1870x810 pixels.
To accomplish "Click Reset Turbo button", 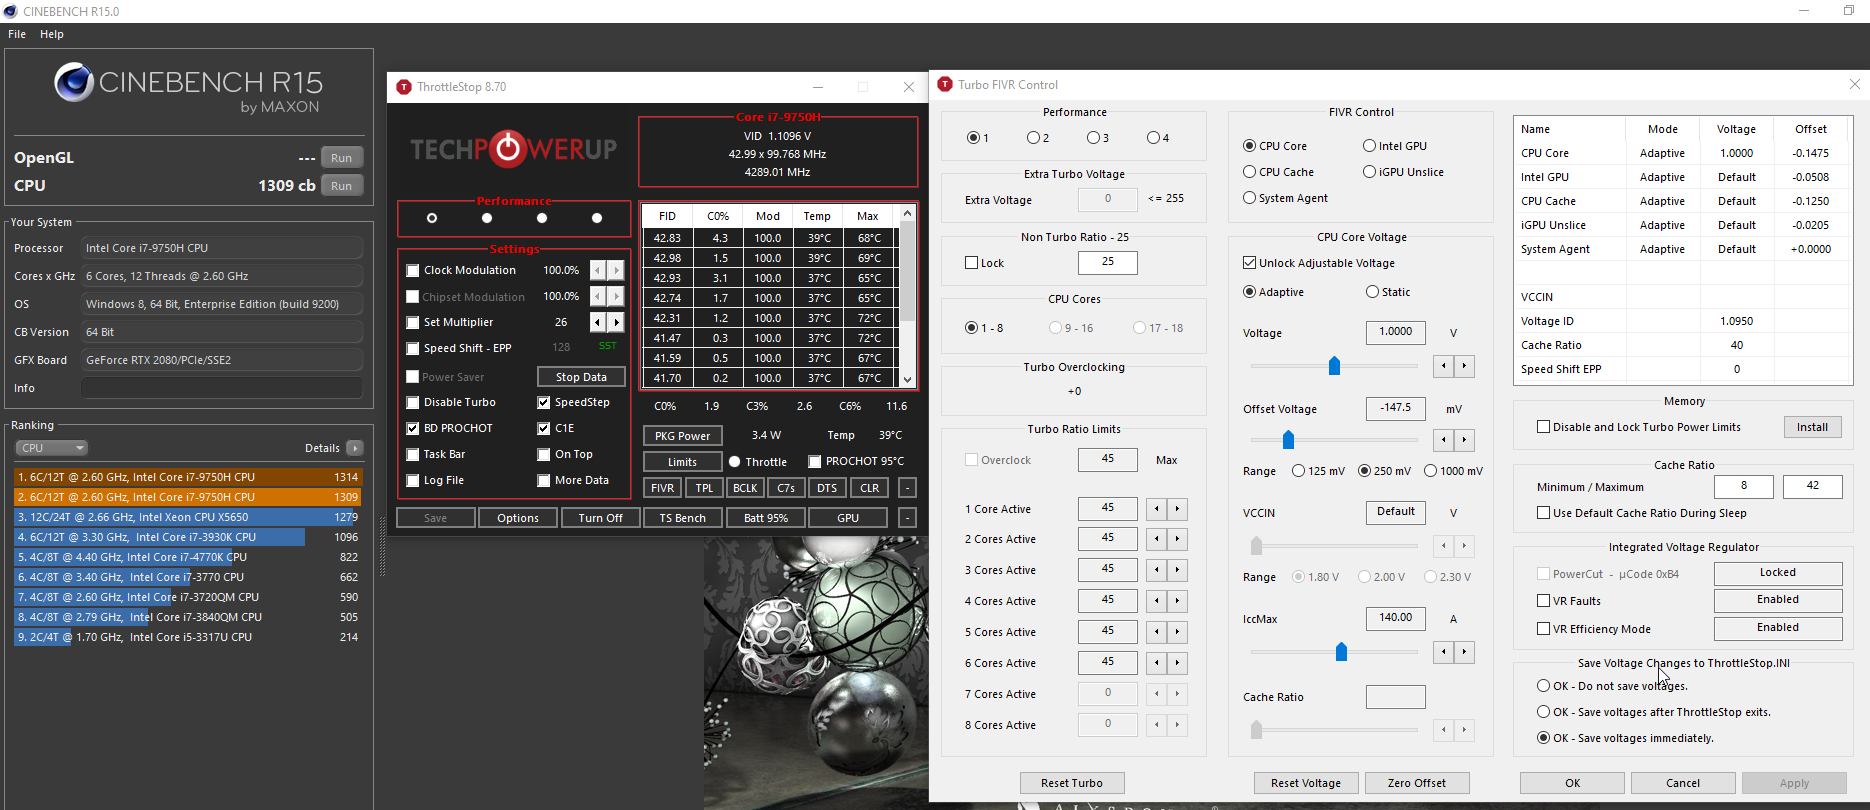I will coord(1072,783).
